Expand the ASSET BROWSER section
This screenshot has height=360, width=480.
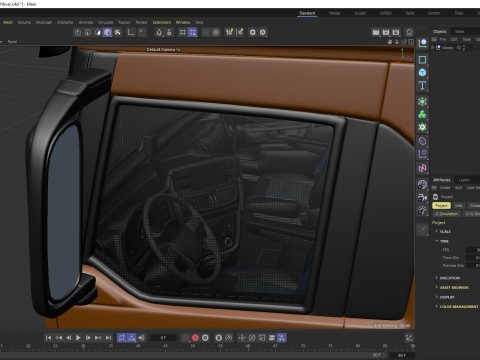click(x=437, y=287)
